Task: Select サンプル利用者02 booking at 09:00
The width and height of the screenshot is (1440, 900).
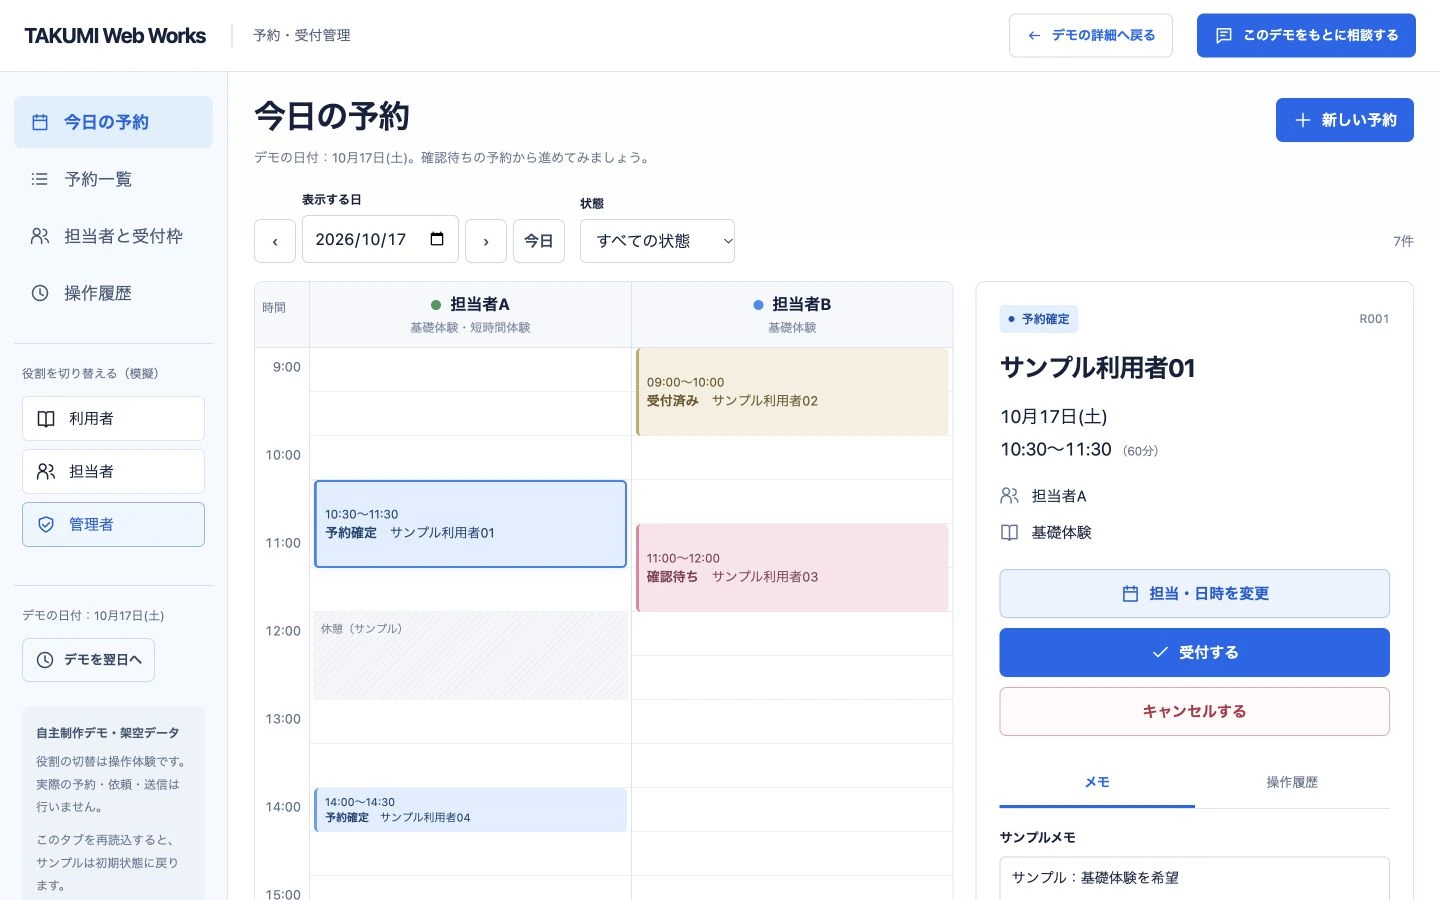Action: pos(792,392)
